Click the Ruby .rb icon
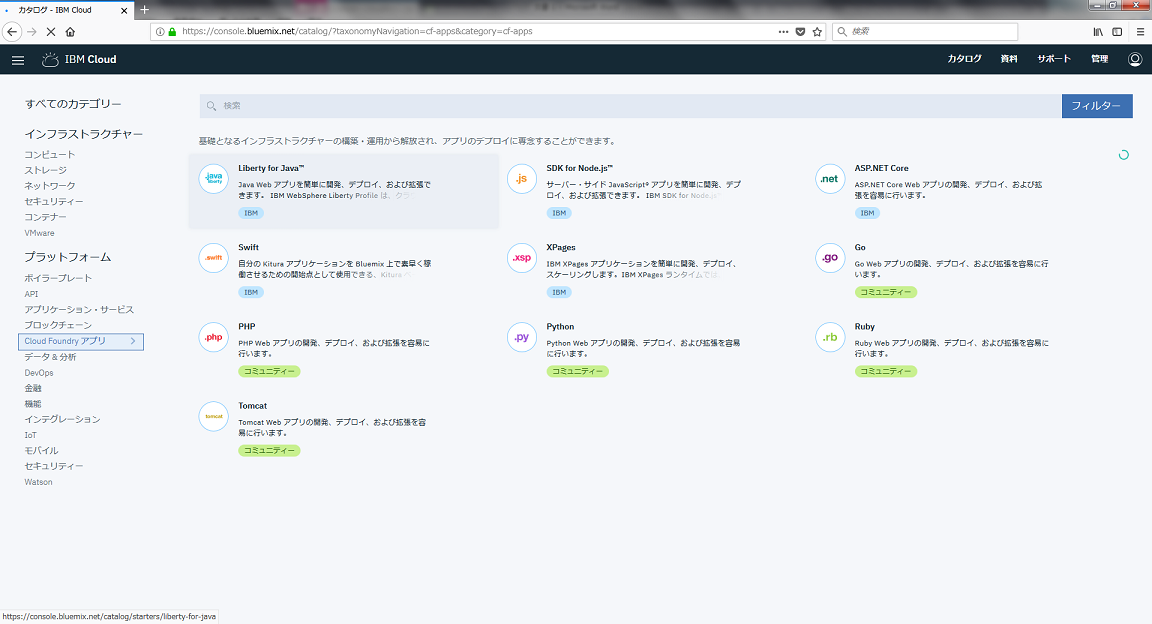The width and height of the screenshot is (1152, 624). pyautogui.click(x=829, y=337)
